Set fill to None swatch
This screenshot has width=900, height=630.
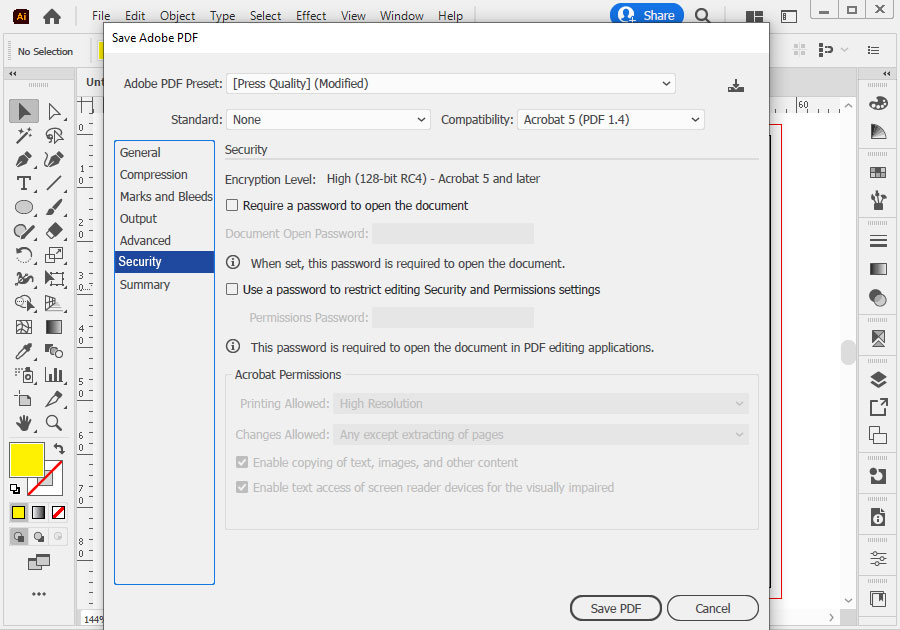click(x=59, y=512)
